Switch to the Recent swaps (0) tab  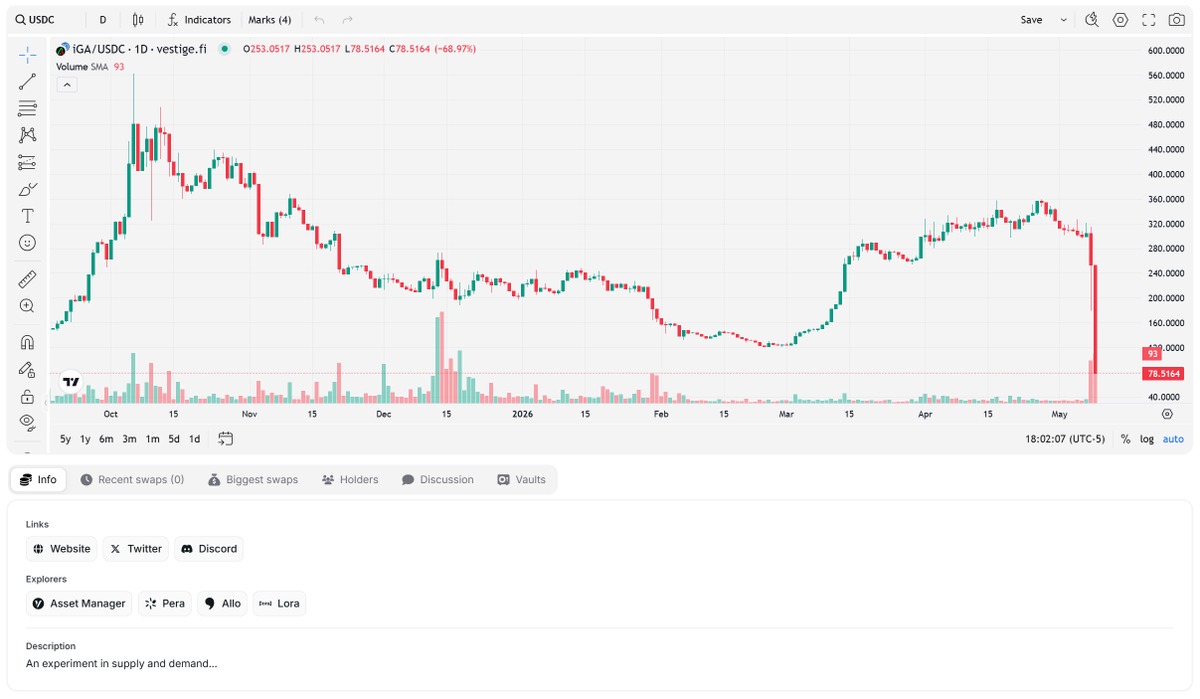[x=132, y=480]
